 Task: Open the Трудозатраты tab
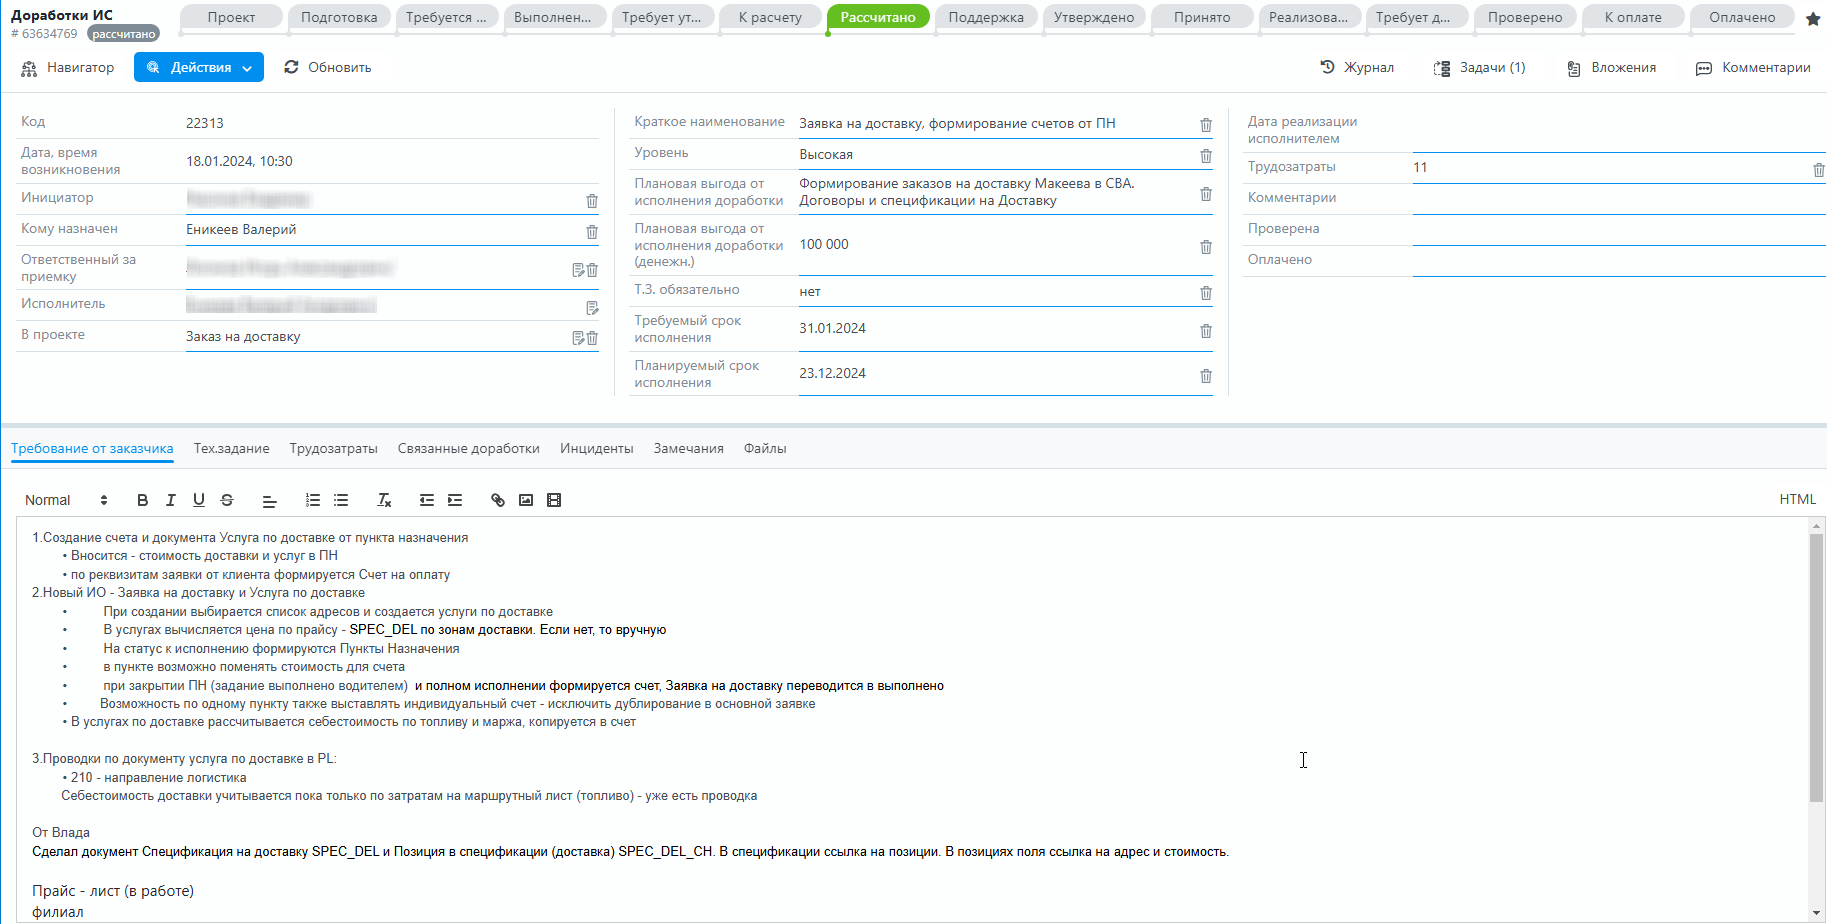click(333, 448)
